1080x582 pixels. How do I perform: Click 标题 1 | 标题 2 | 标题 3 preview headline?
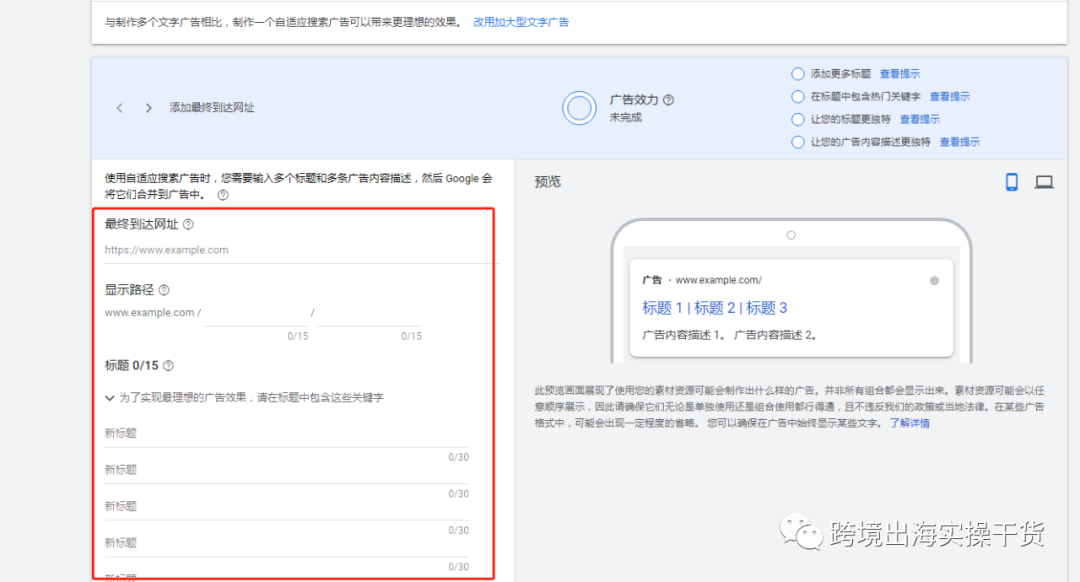pos(714,308)
